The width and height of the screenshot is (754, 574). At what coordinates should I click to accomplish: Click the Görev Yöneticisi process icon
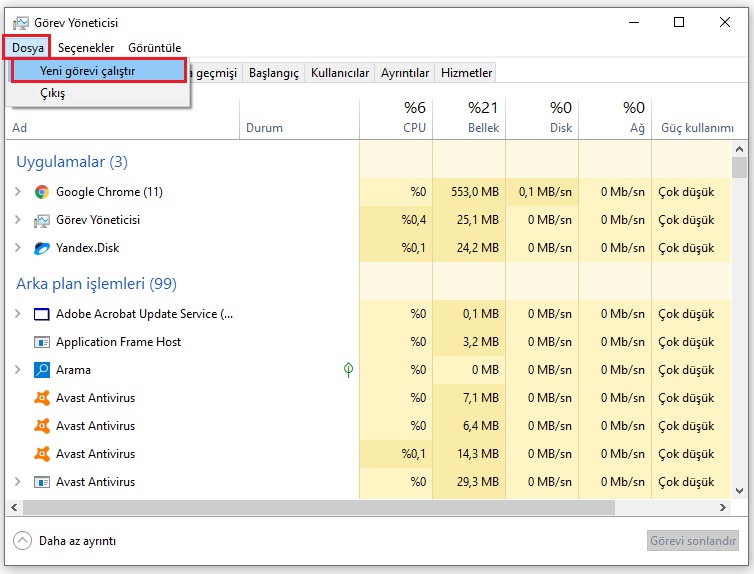tap(42, 220)
